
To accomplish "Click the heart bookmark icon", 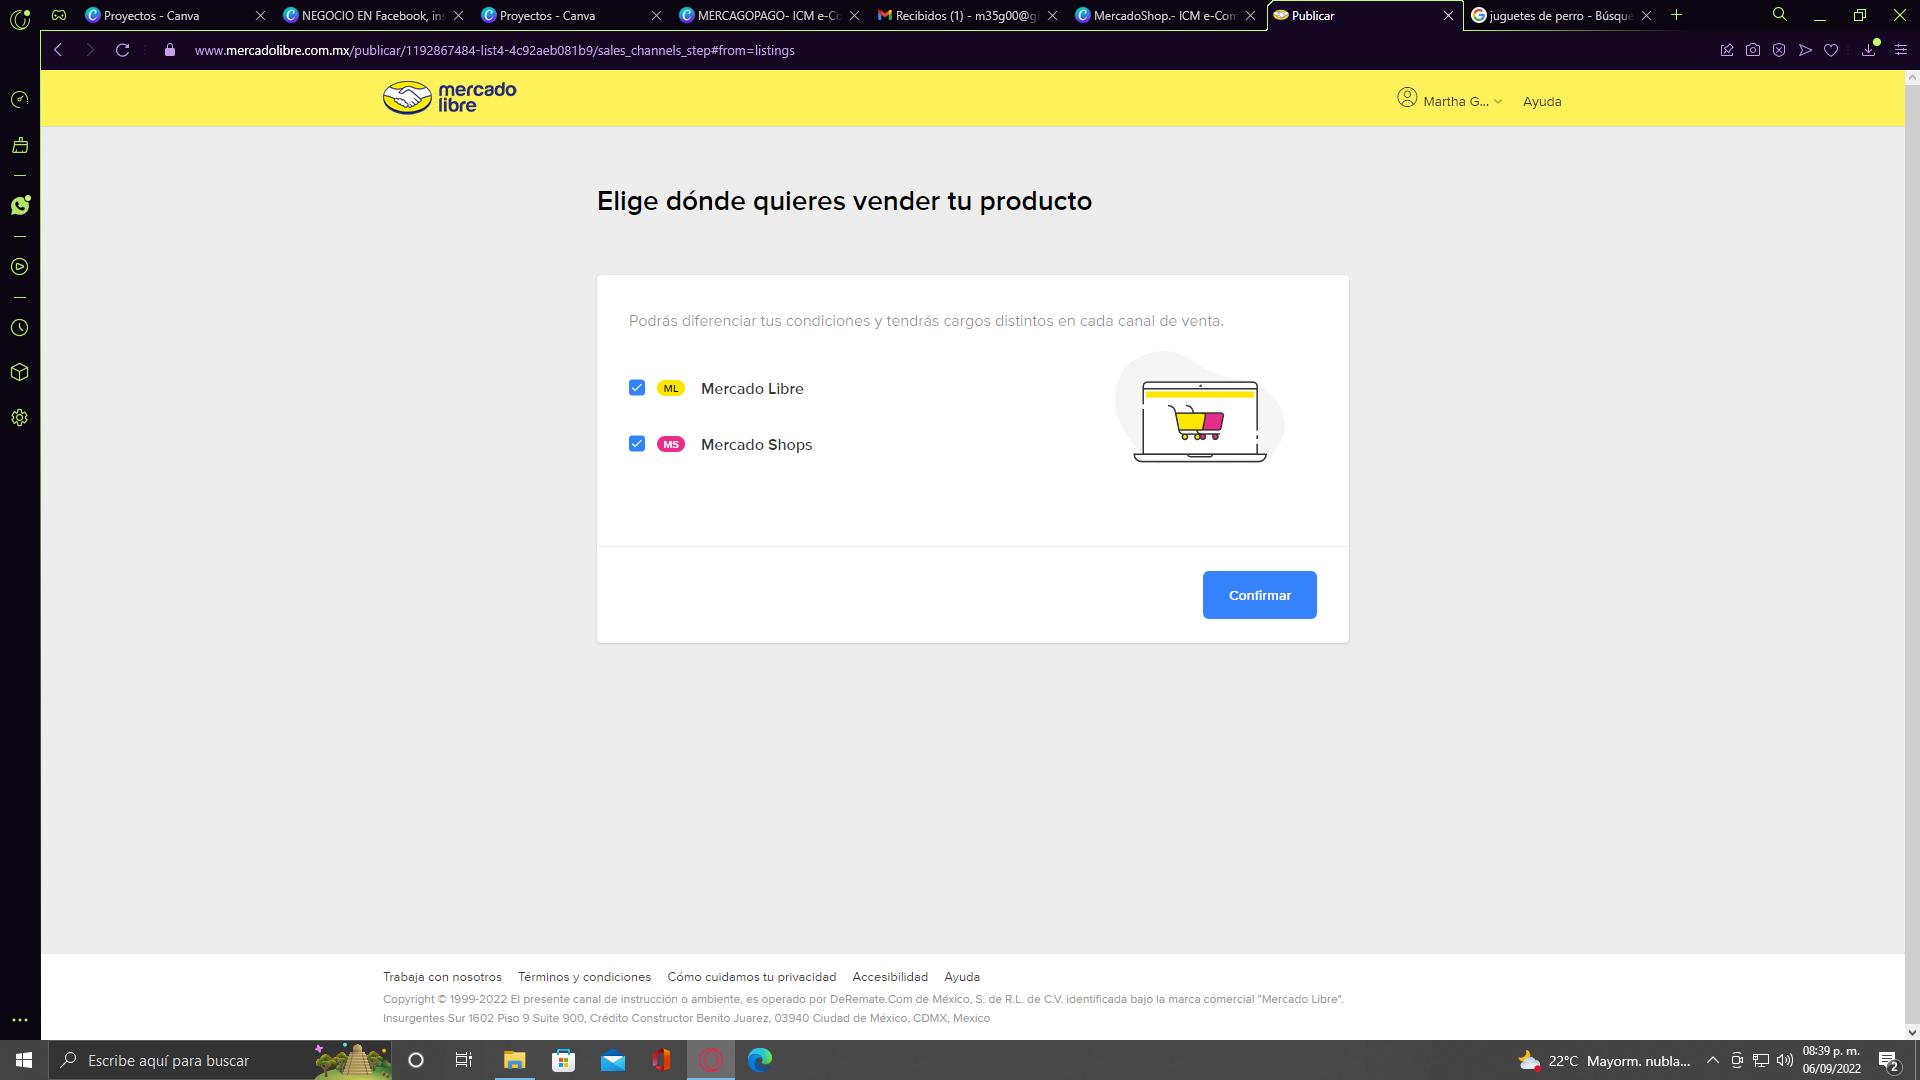I will (x=1831, y=50).
